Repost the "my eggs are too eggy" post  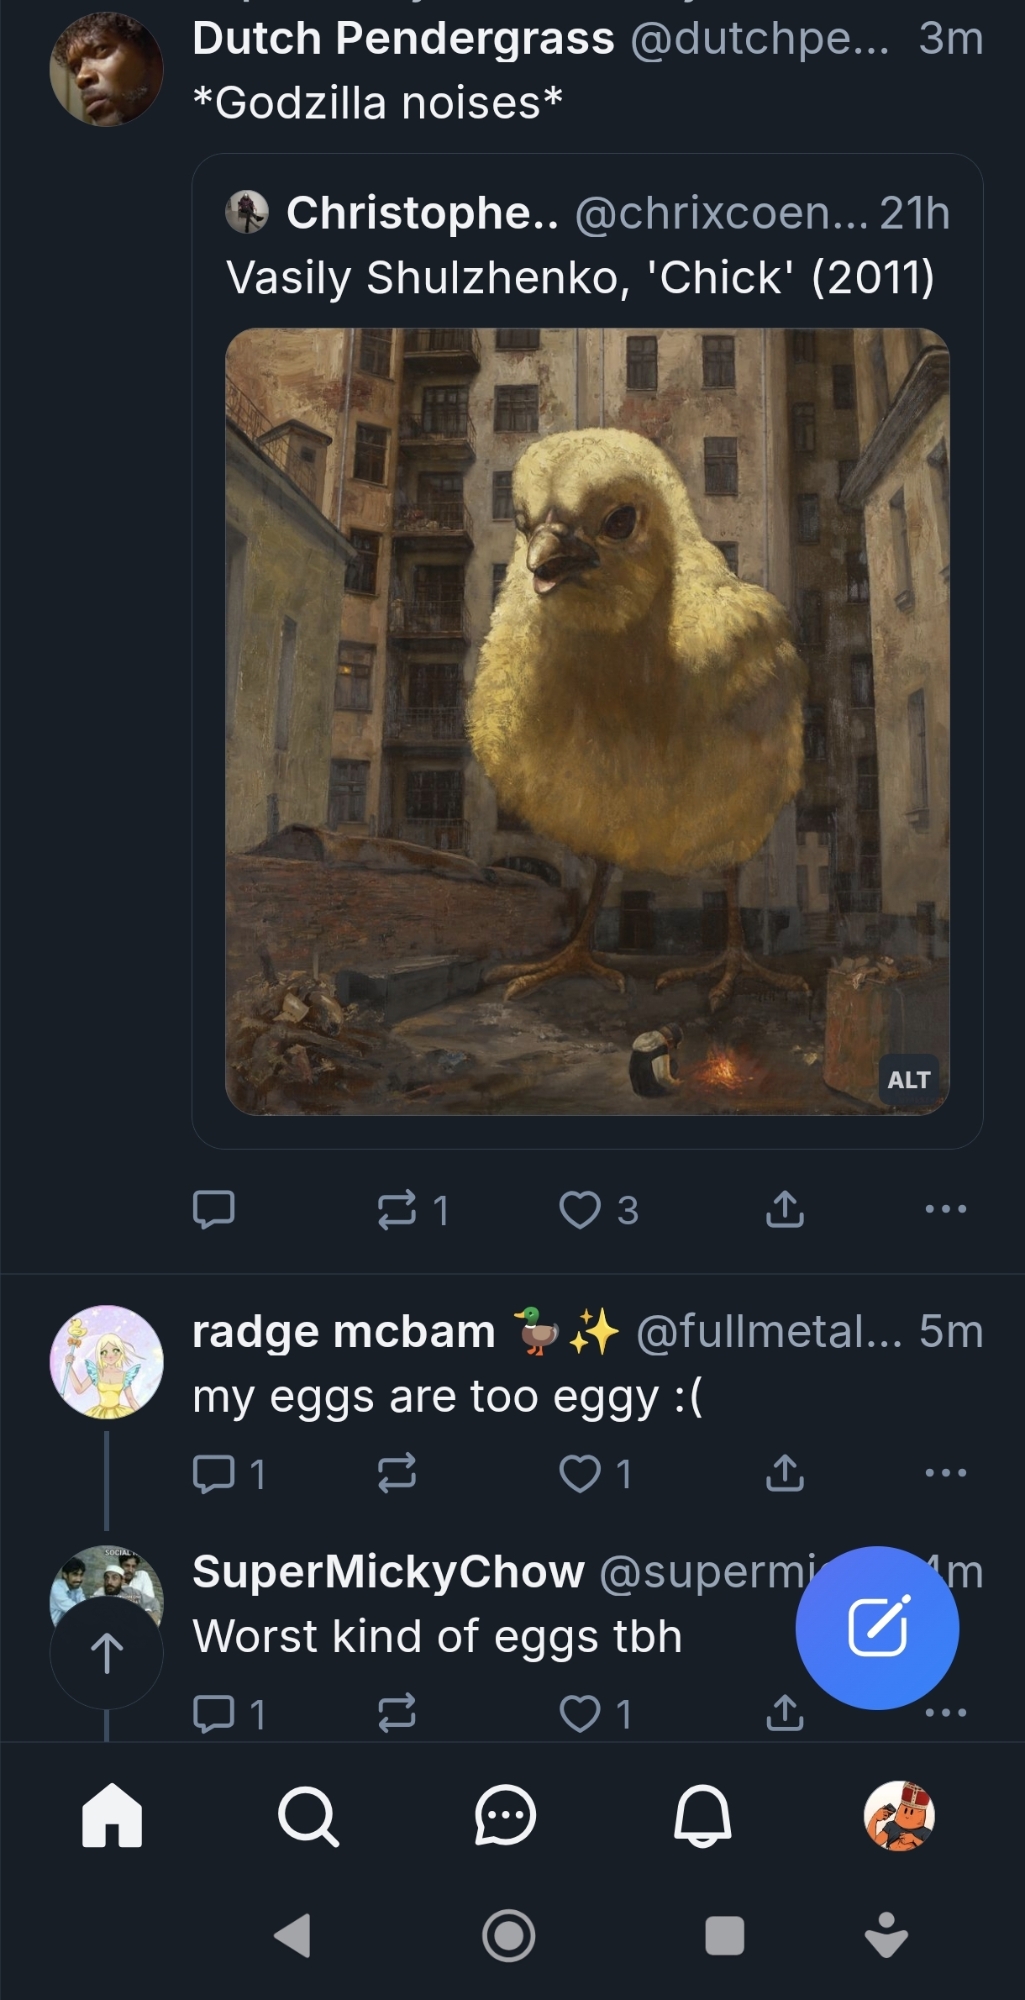point(397,1473)
